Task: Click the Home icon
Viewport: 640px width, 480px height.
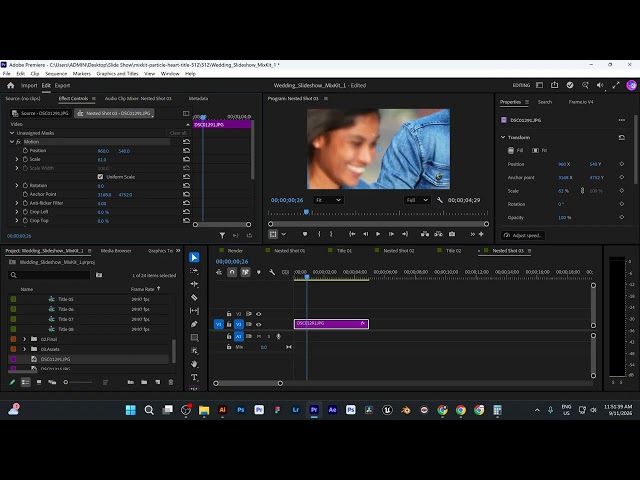Action: [x=11, y=85]
